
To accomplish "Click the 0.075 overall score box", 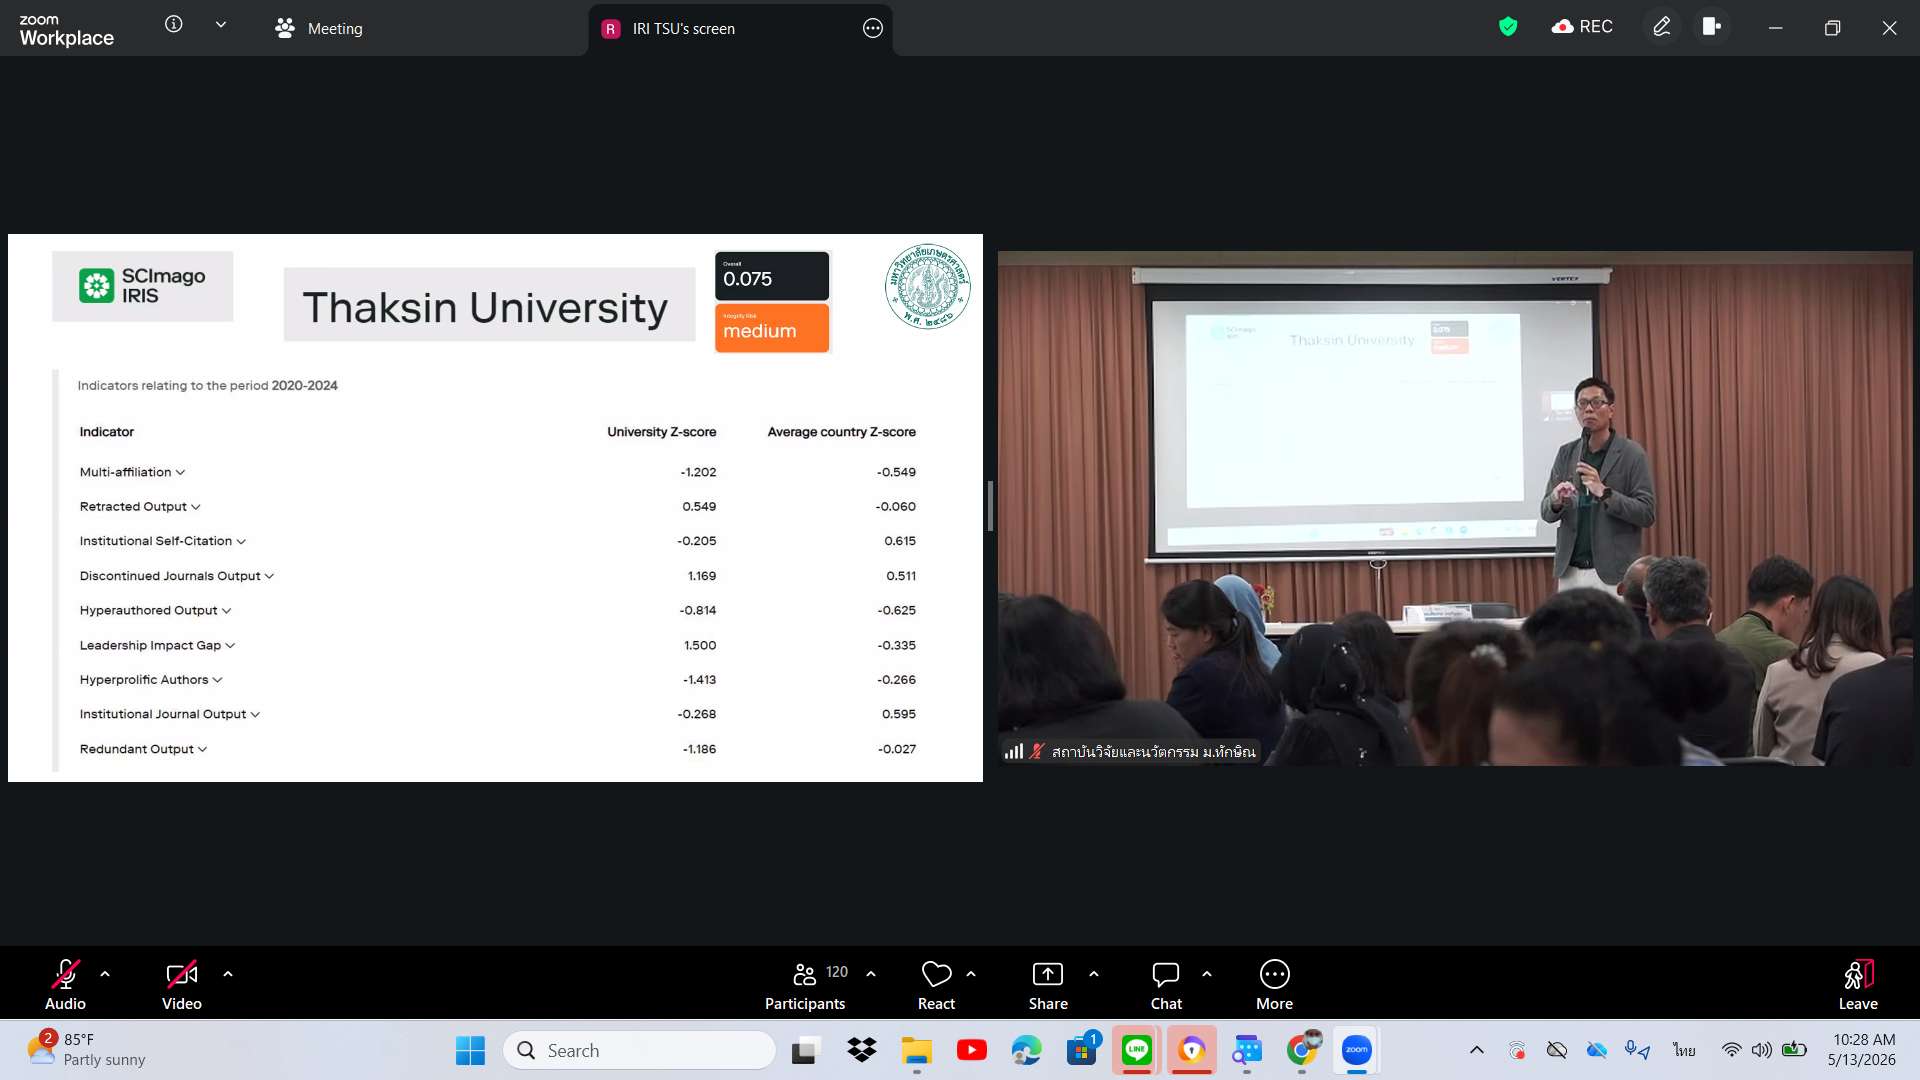I will (x=772, y=275).
